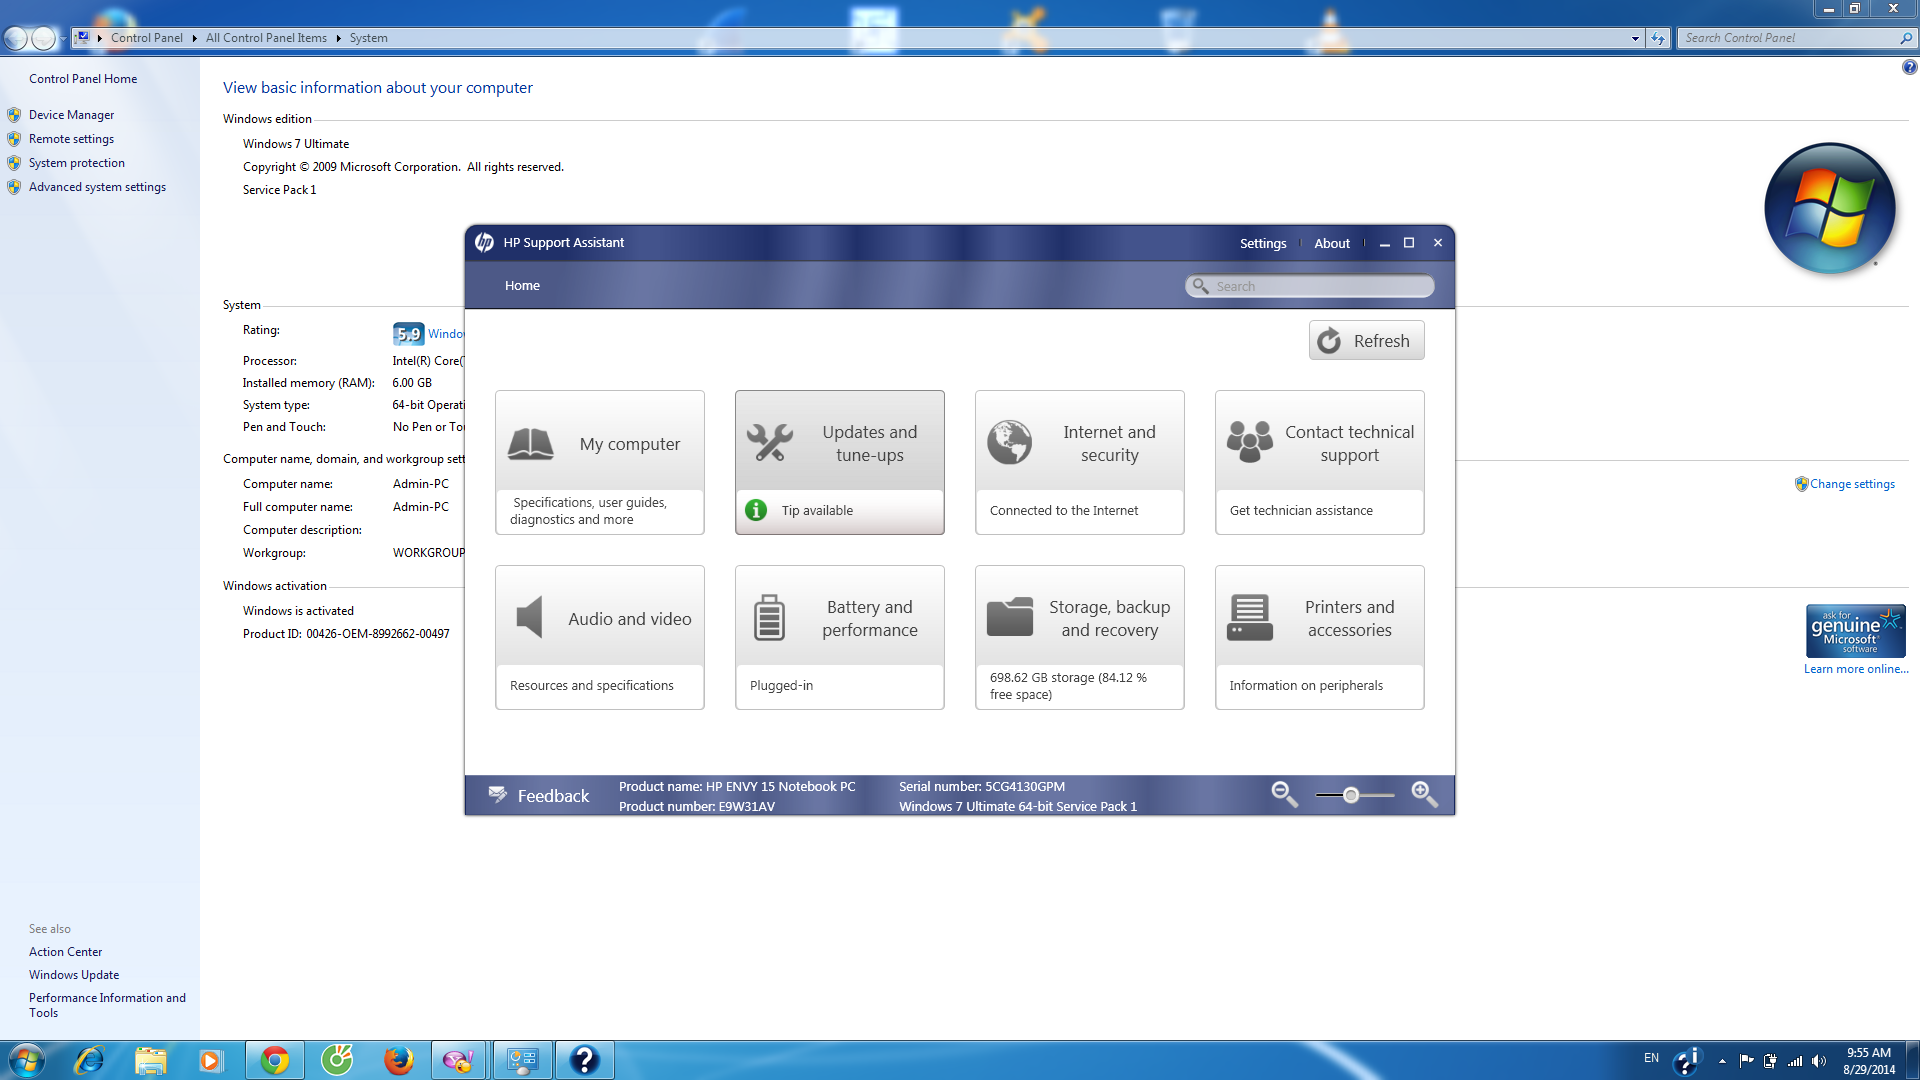The width and height of the screenshot is (1920, 1080).
Task: Click the green tip available info icon
Action: pos(756,510)
